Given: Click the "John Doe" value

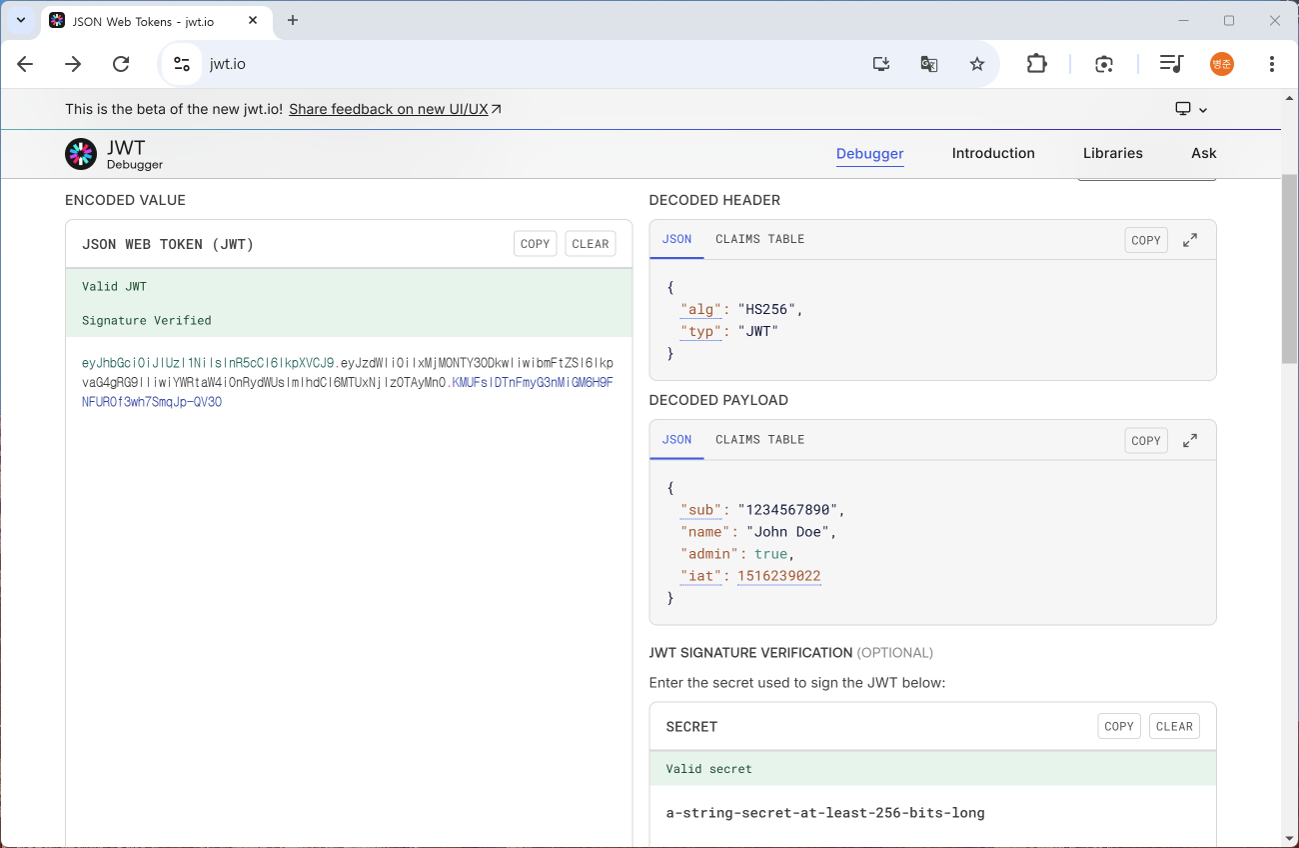Looking at the screenshot, I should click(788, 532).
